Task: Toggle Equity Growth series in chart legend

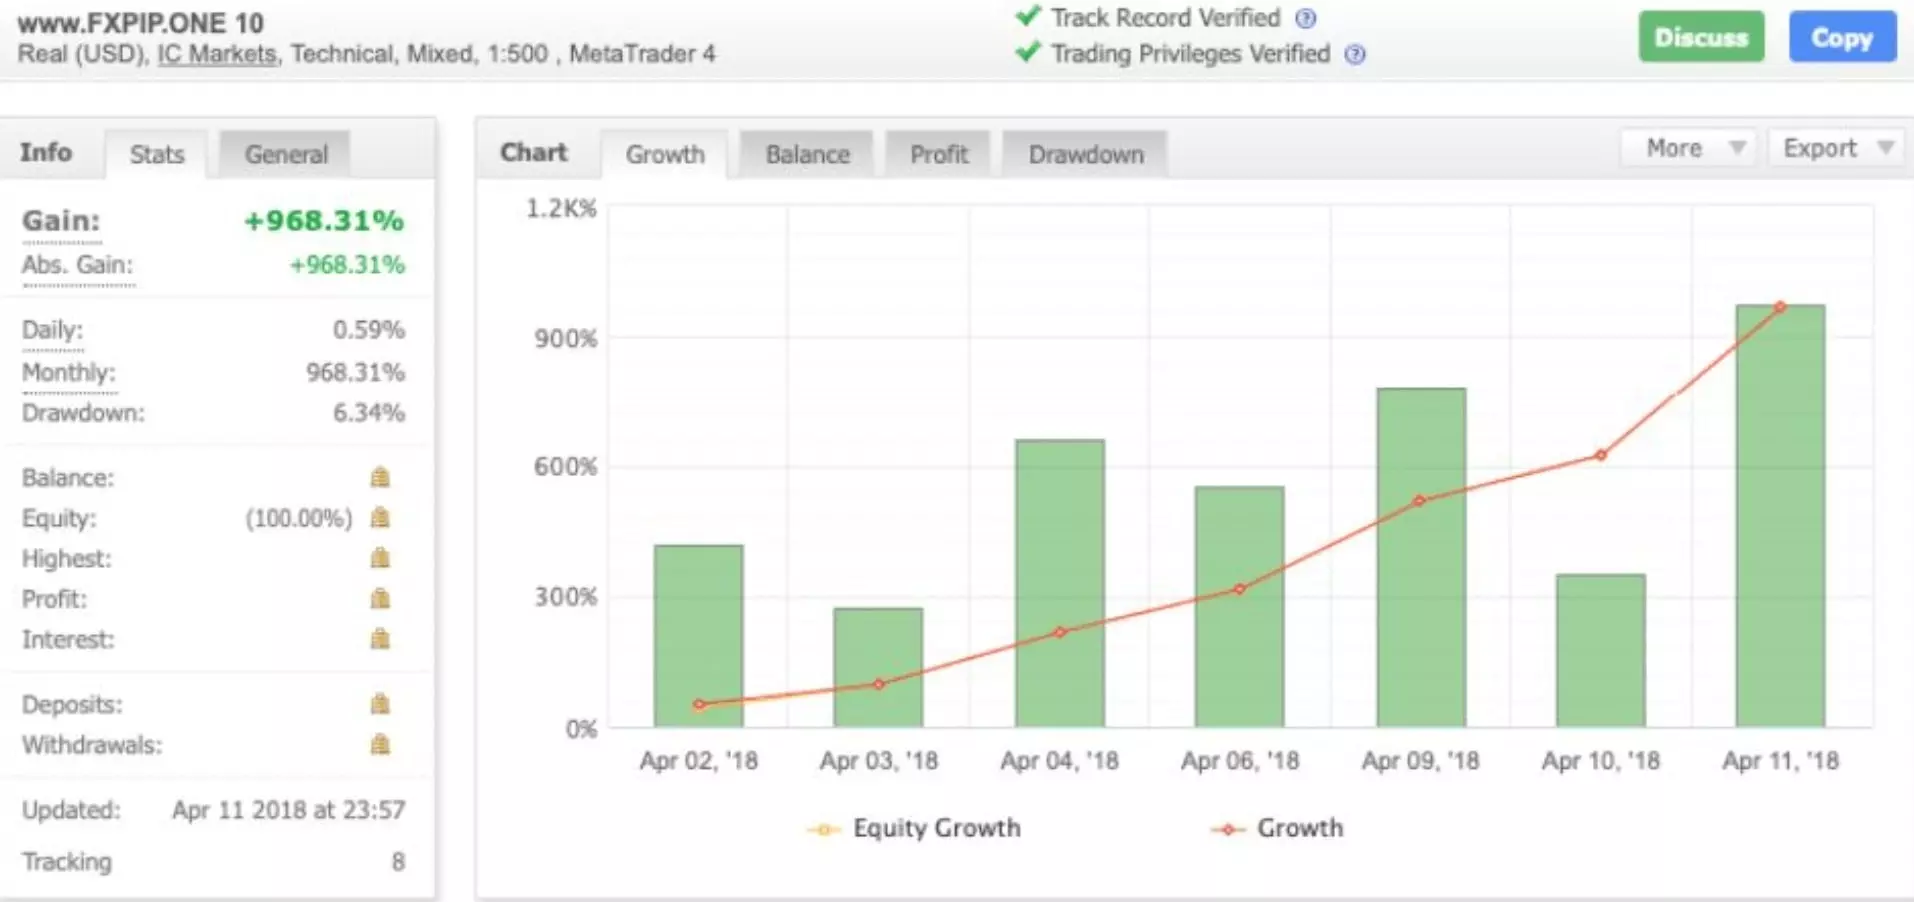Action: click(x=914, y=828)
